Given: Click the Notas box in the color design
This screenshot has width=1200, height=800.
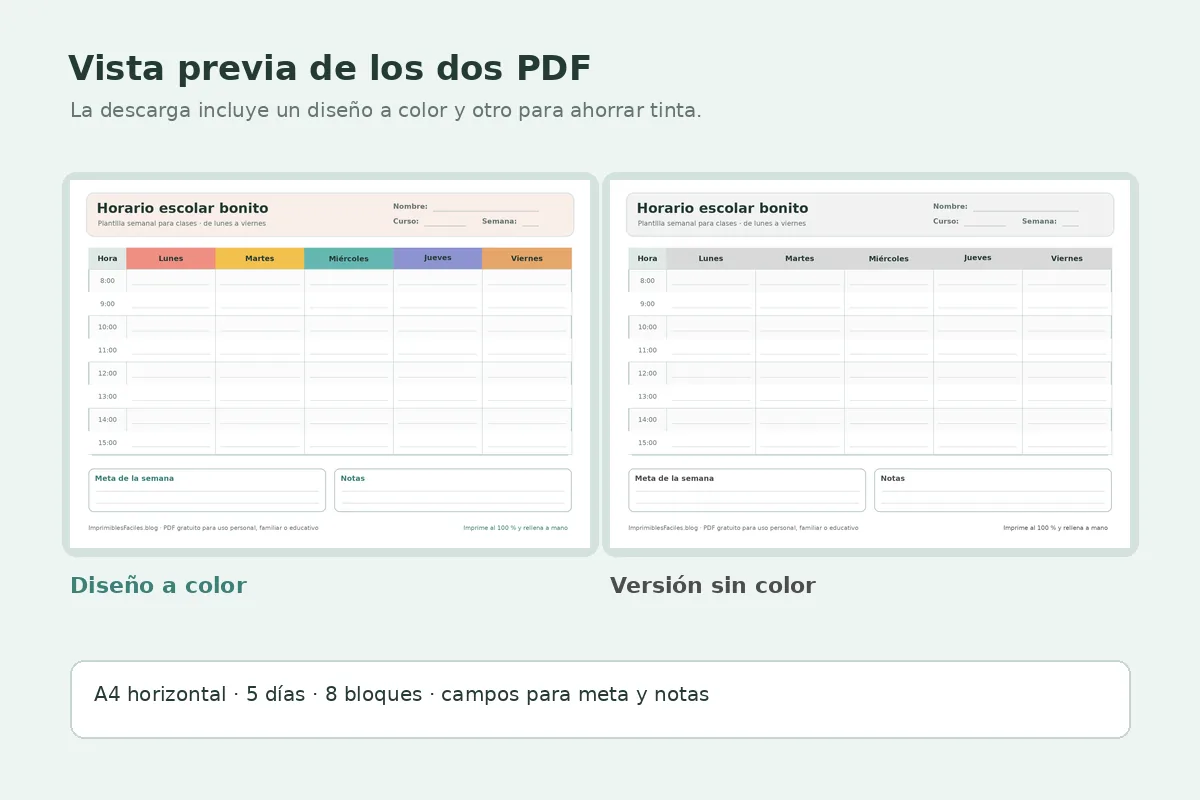Looking at the screenshot, I should 453,490.
